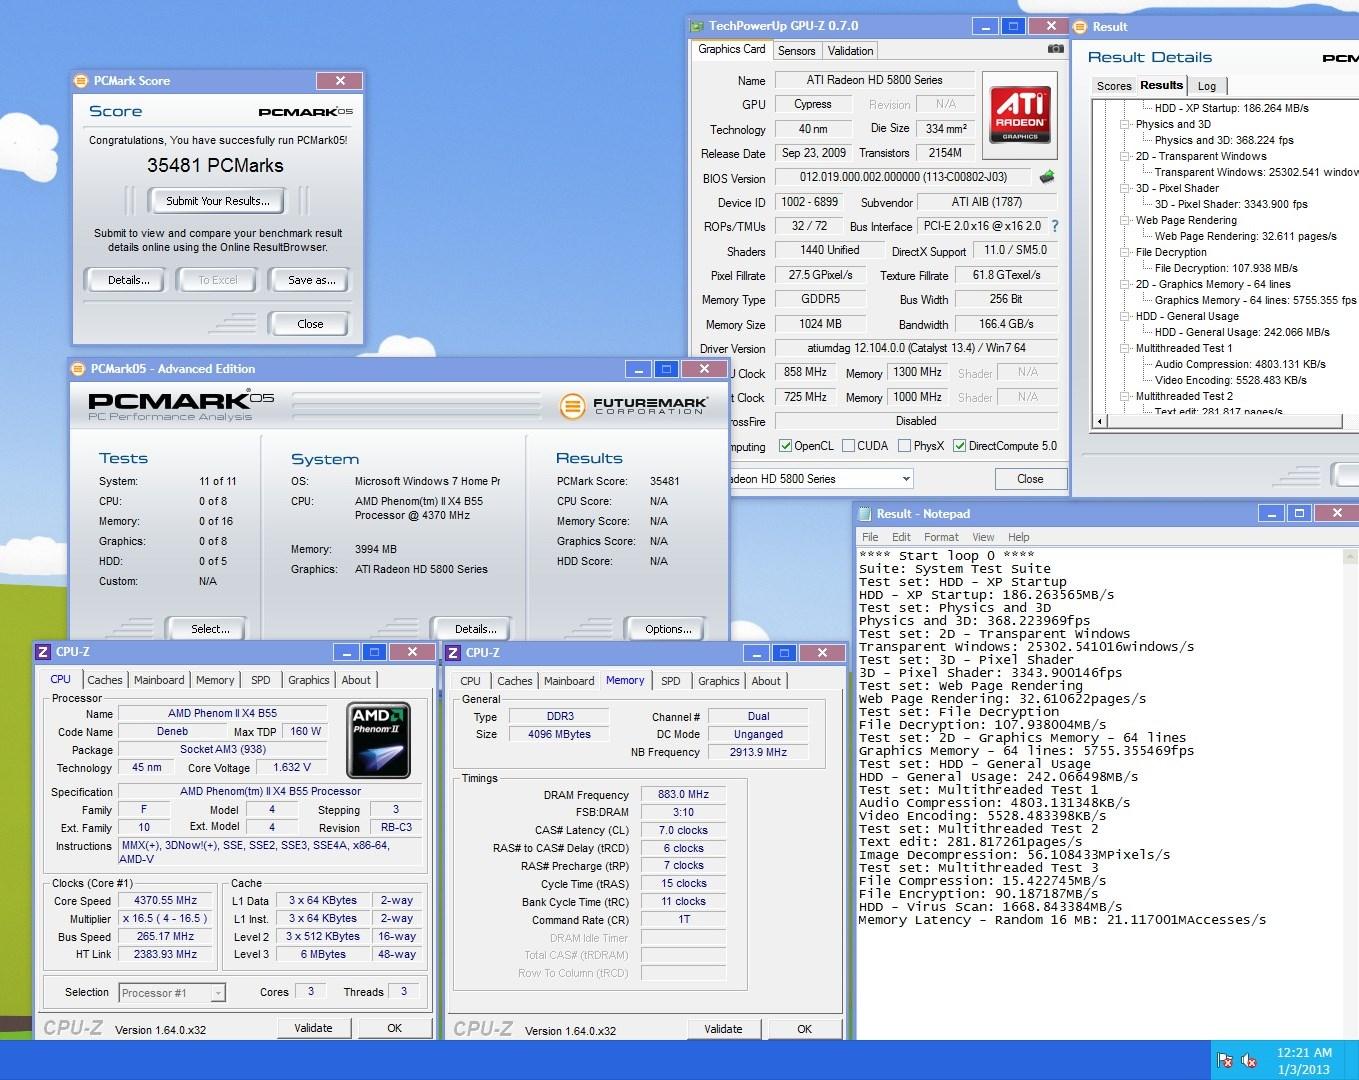Image resolution: width=1359 pixels, height=1080 pixels.
Task: Open the Notepad File menu
Action: (x=870, y=537)
